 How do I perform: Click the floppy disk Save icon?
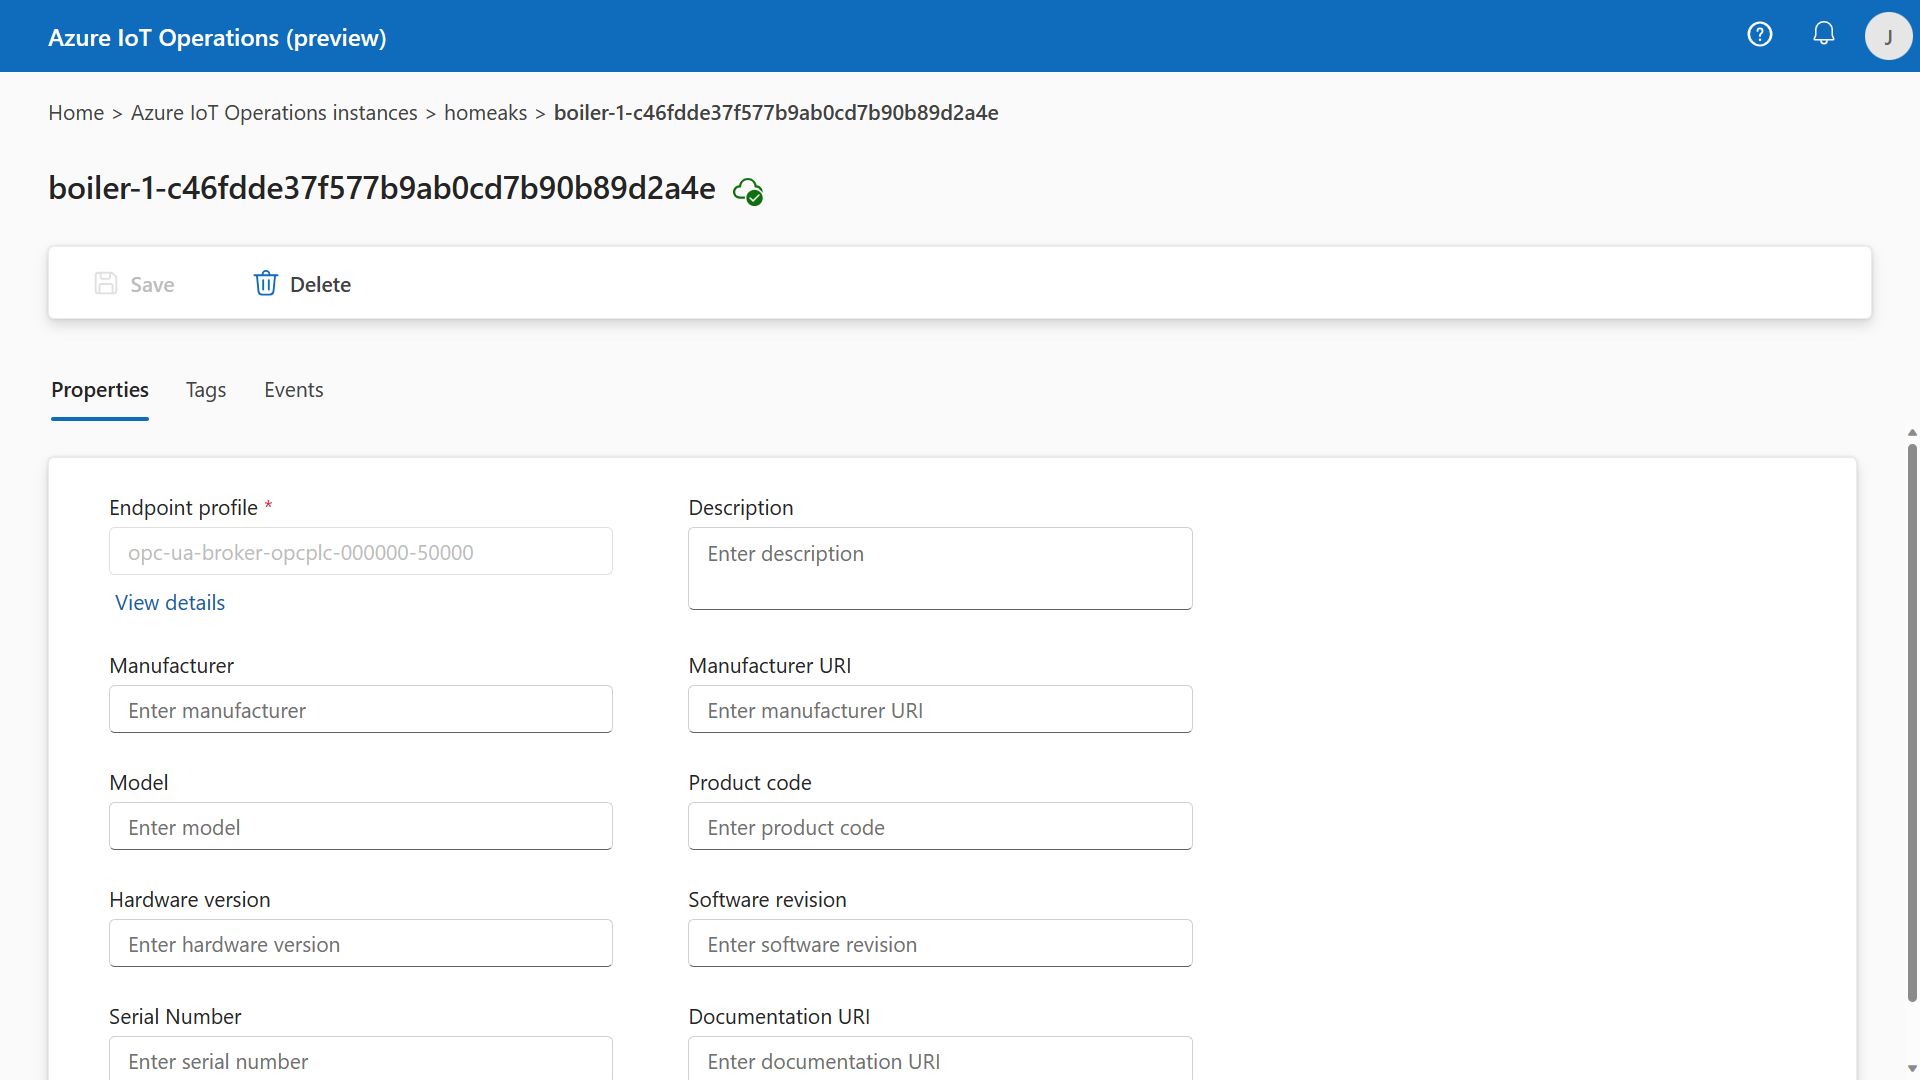pos(106,283)
